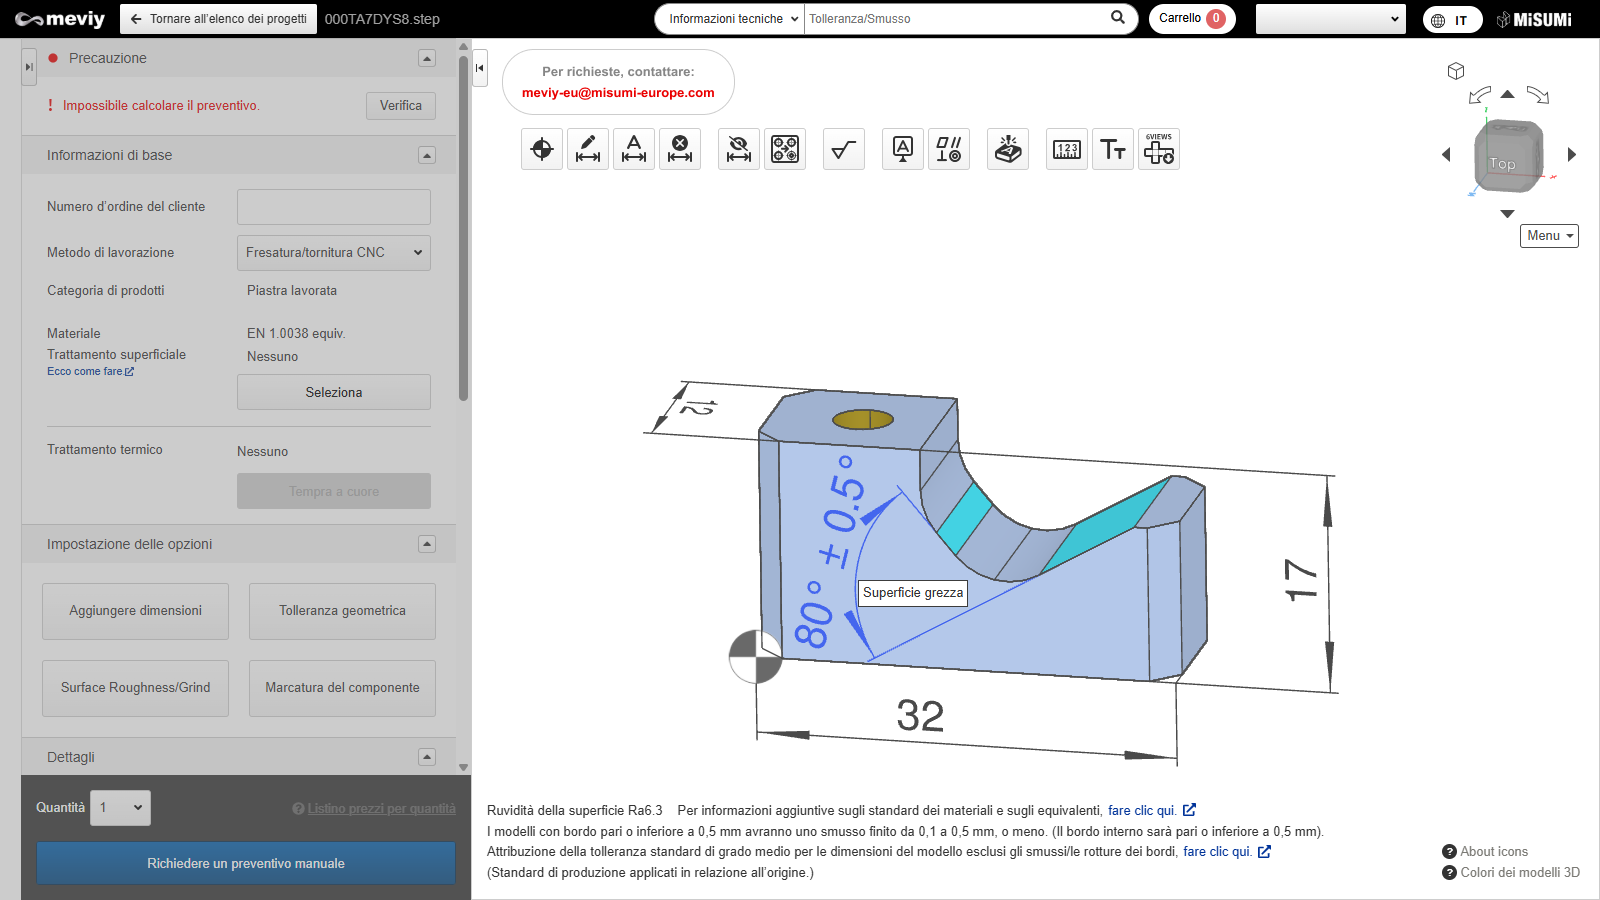Screen dimensions: 1600x900
Task: Click the 32 dimension on model
Action: click(920, 716)
